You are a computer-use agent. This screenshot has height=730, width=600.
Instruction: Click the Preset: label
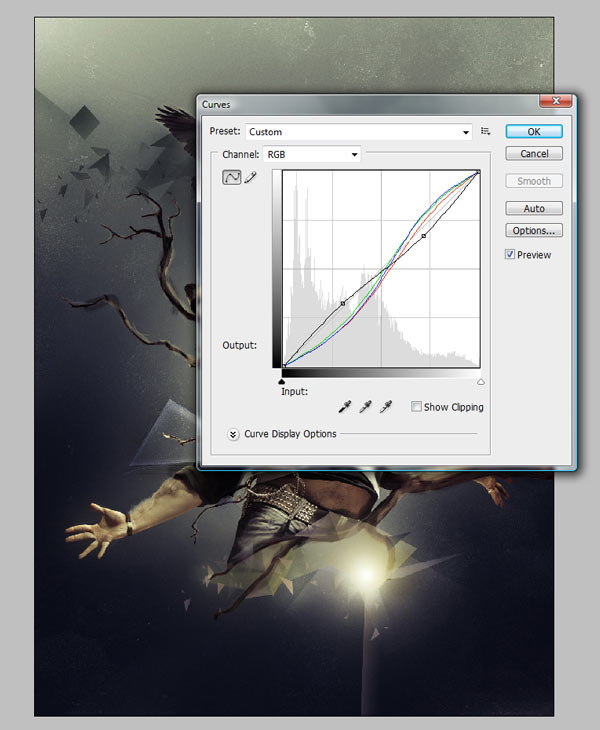225,131
